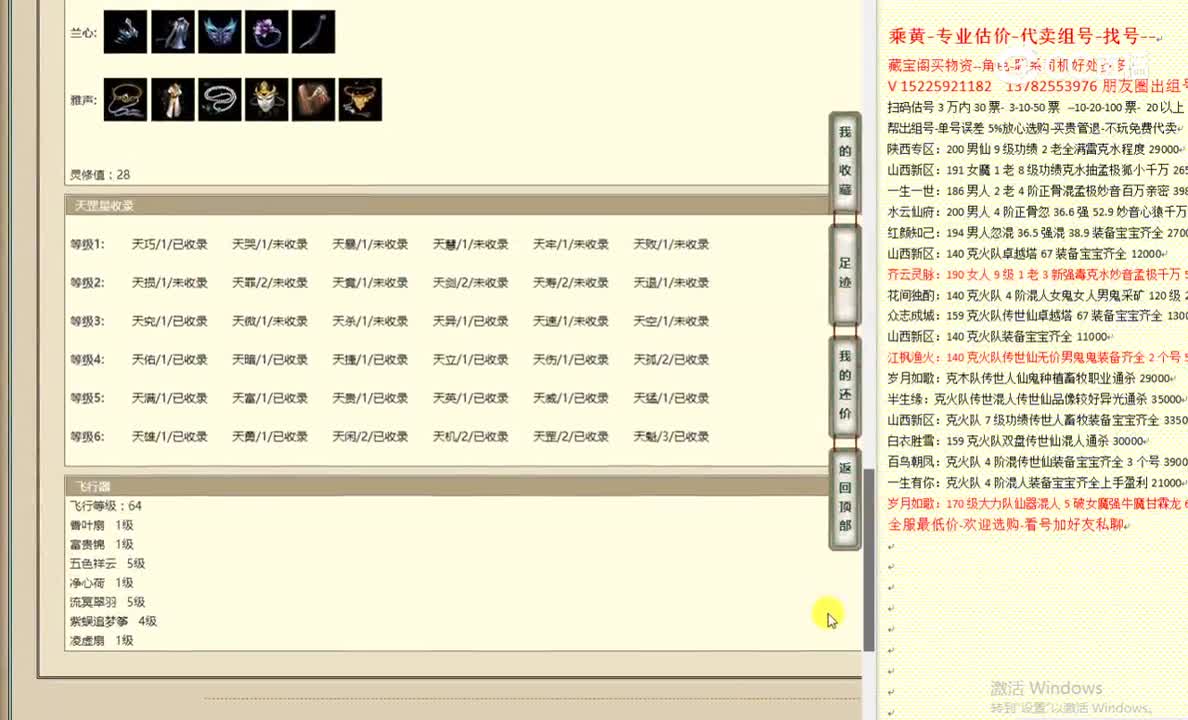Click the 天寿/2/未收录 entry
The image size is (1188, 720).
571,283
